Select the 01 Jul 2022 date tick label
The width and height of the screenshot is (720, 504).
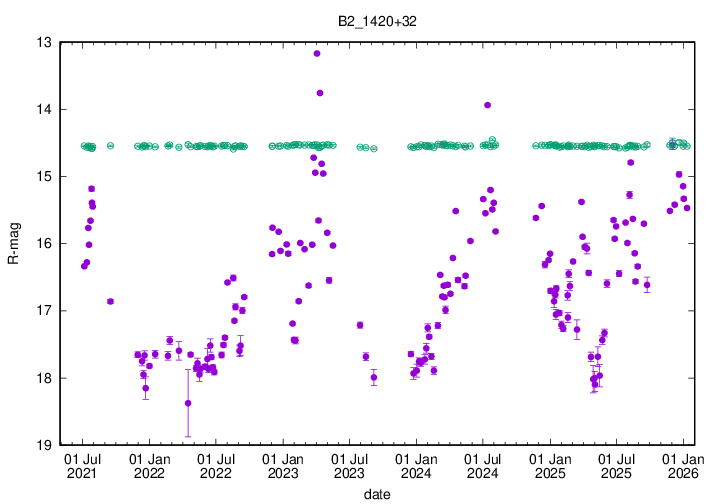(216, 465)
